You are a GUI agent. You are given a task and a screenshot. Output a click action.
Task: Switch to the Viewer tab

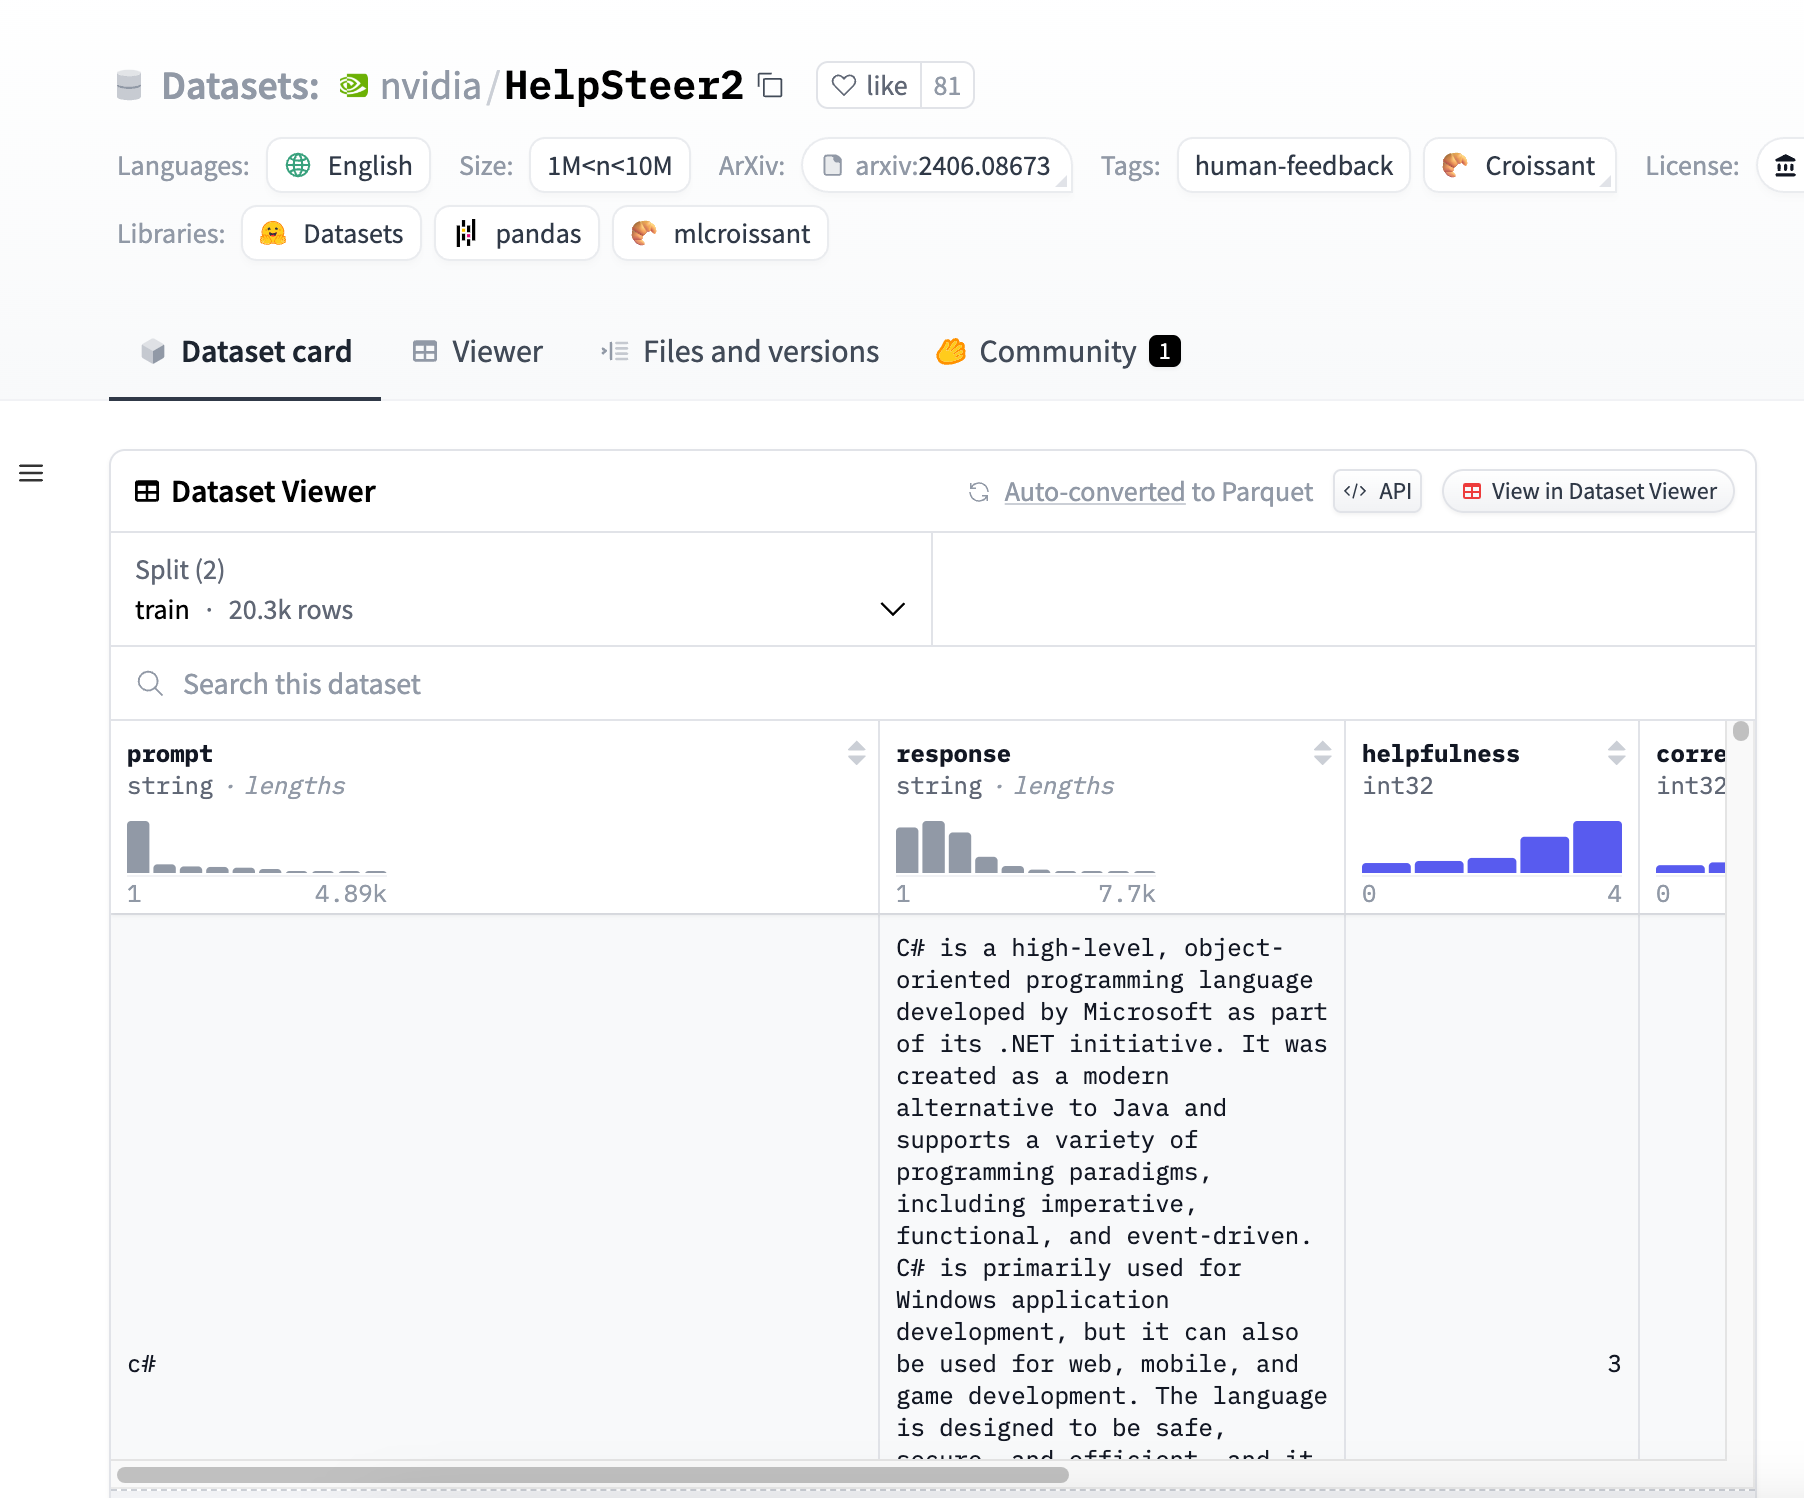pos(477,352)
